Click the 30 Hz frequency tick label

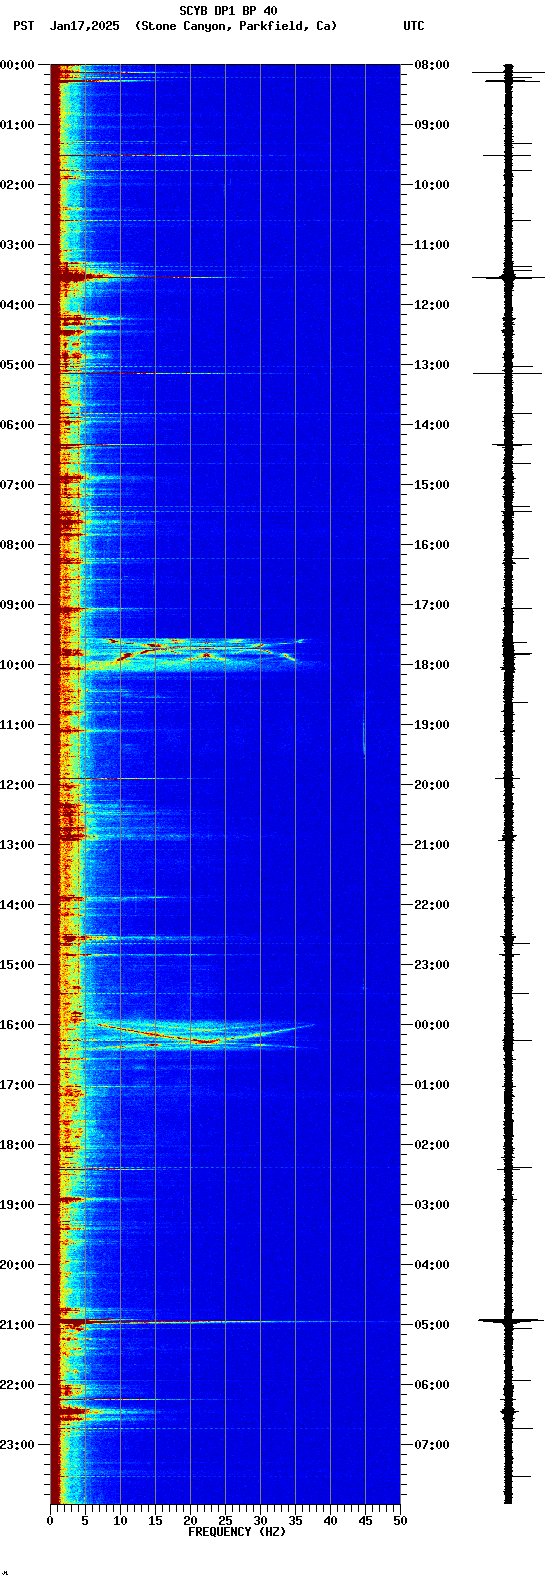coord(260,1521)
